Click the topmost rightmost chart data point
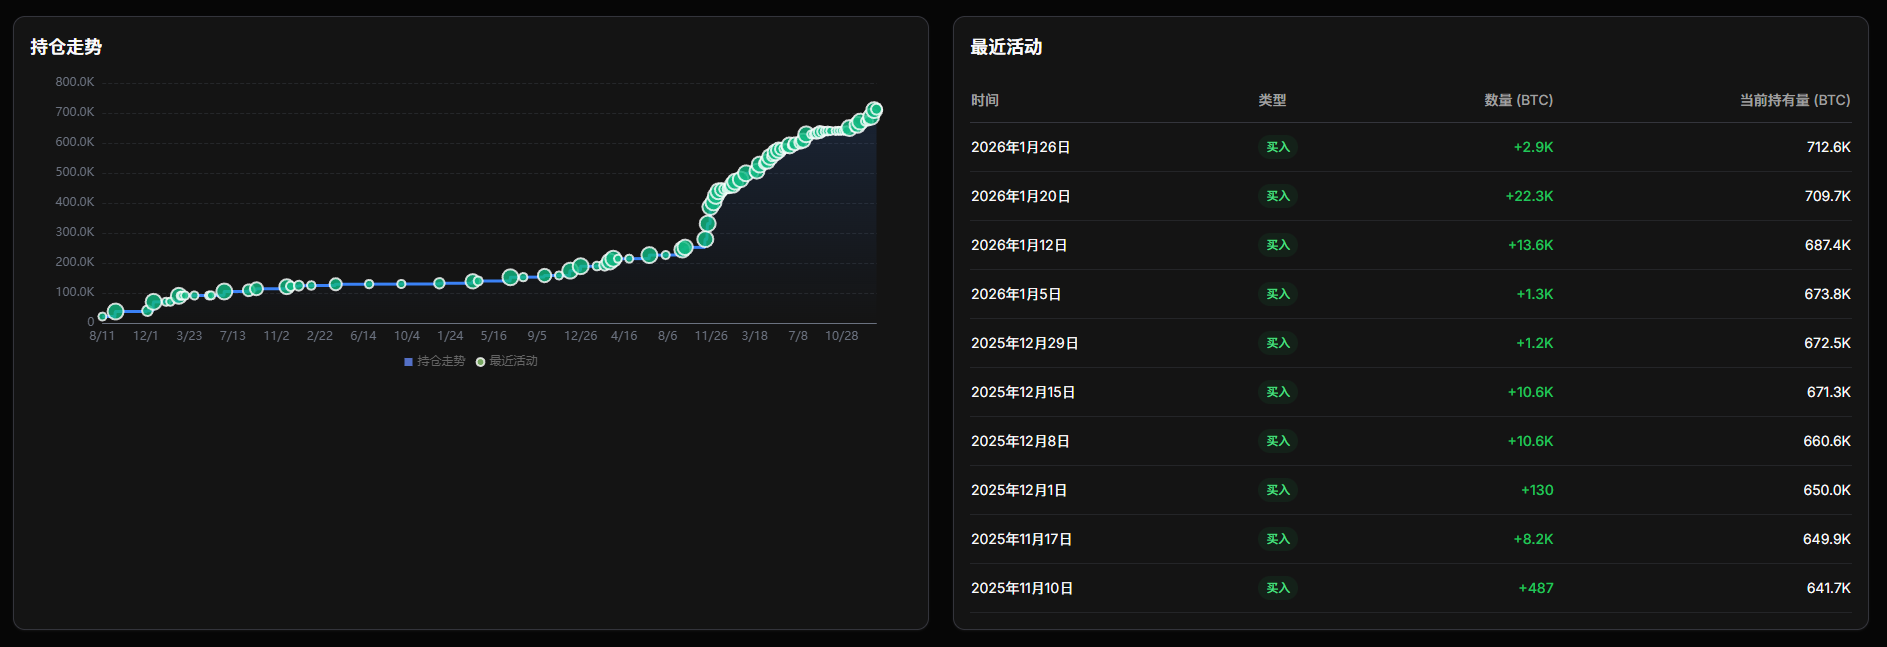The height and width of the screenshot is (647, 1887). pos(874,110)
